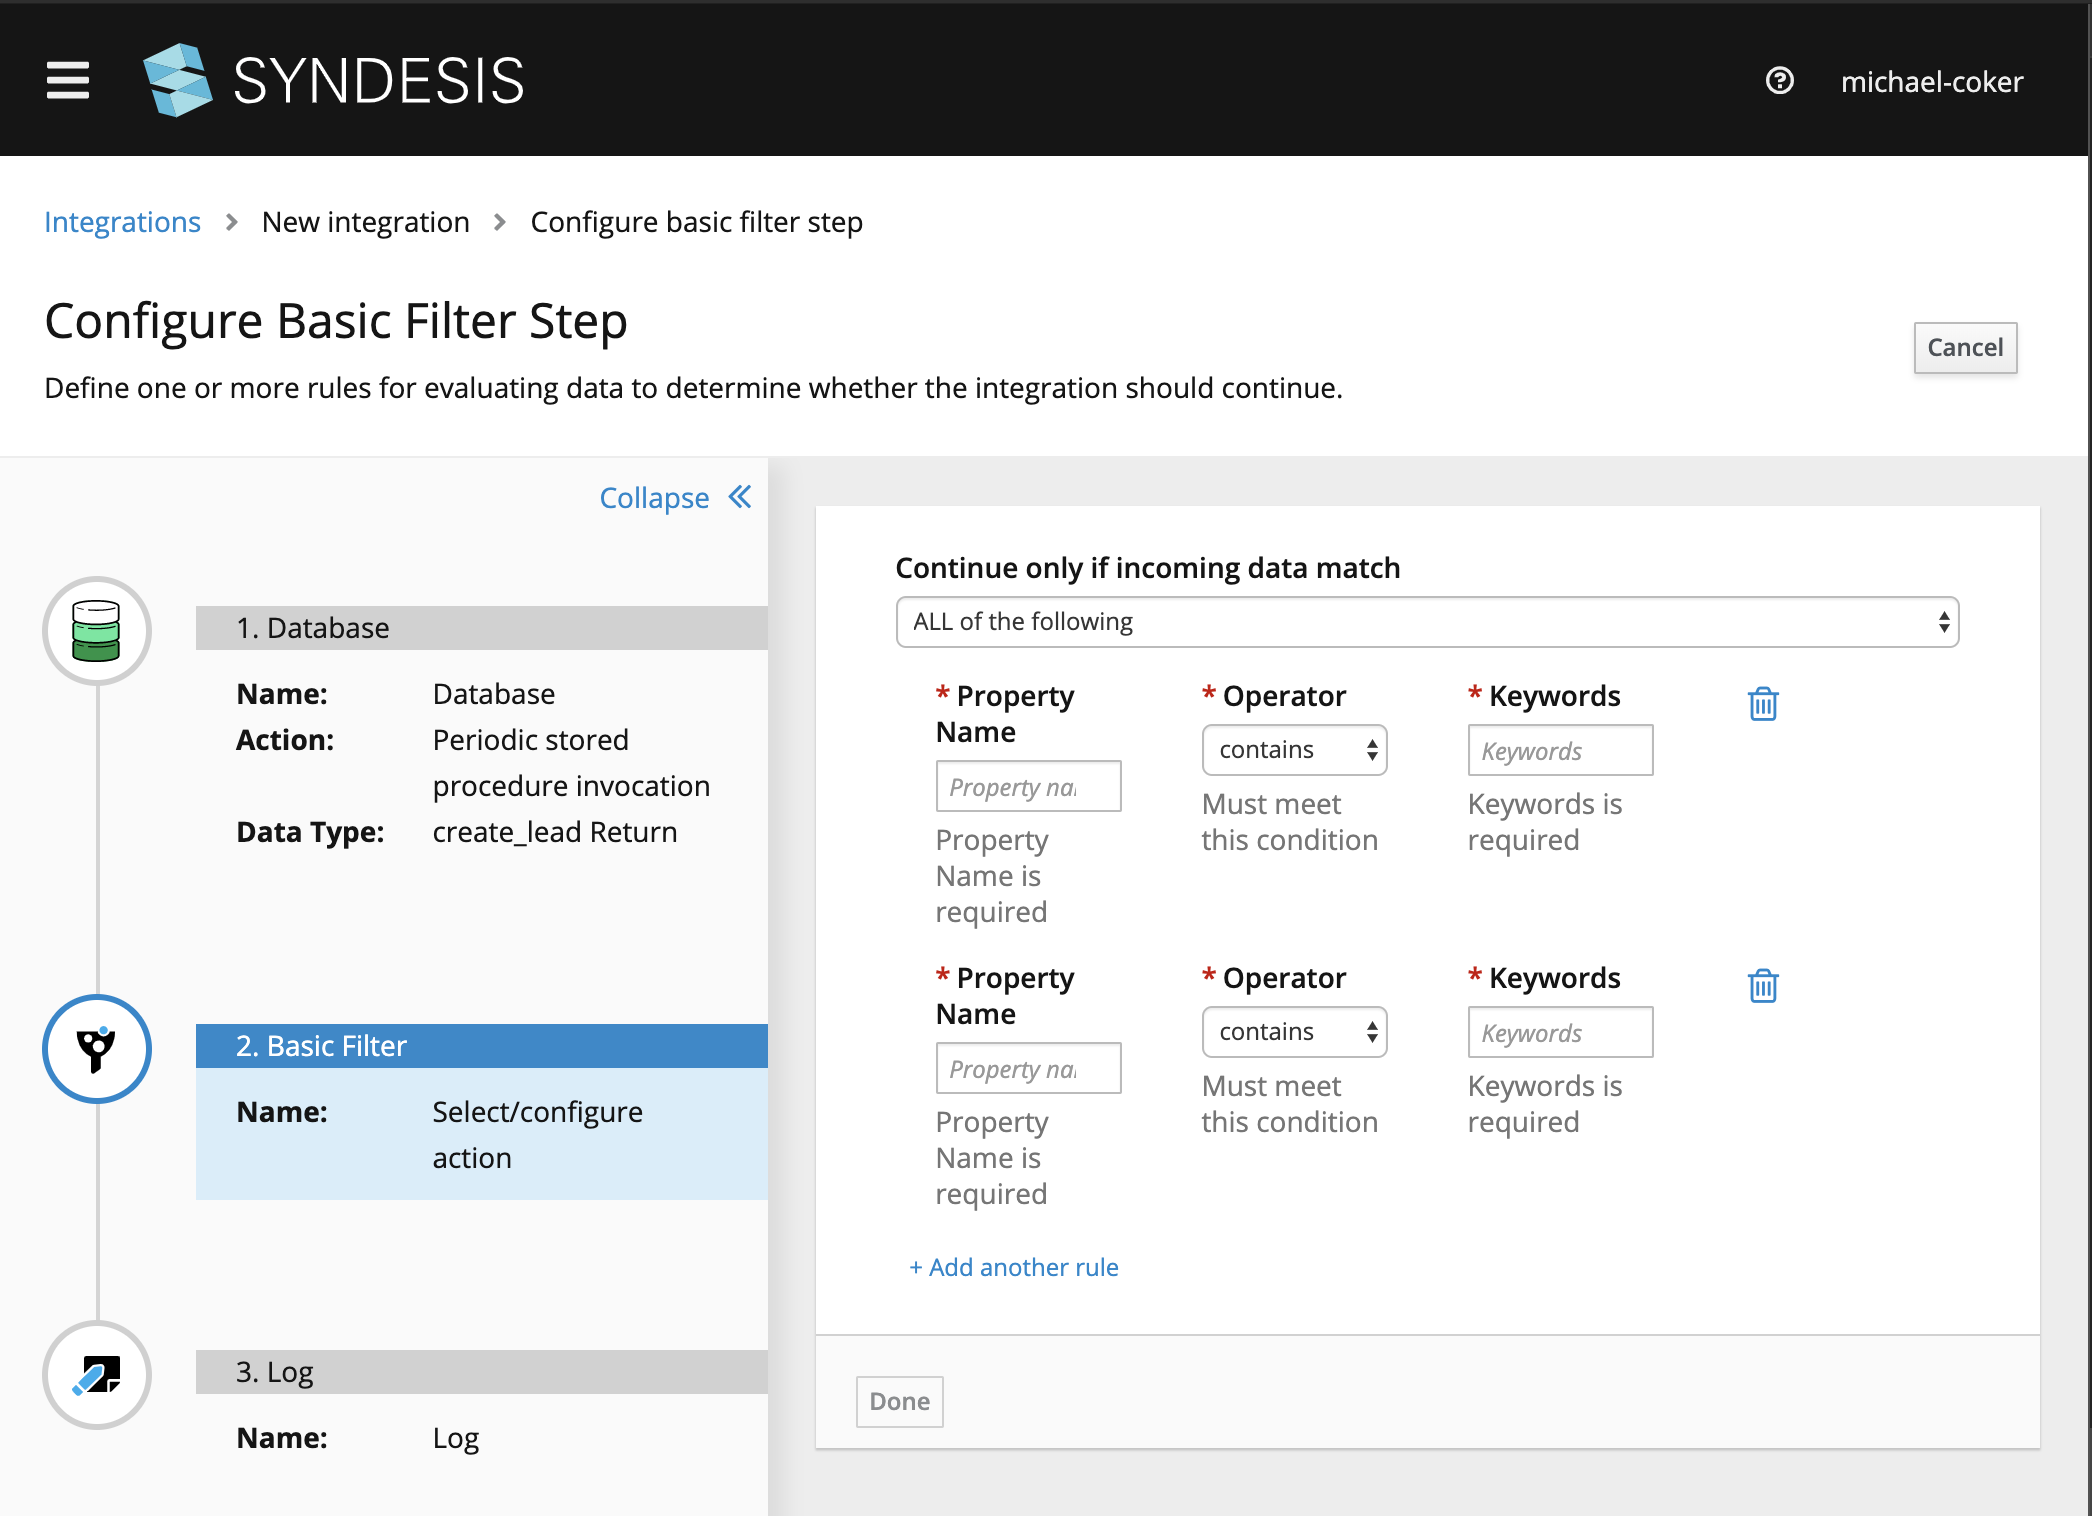Go to the Integrations breadcrumb link

pyautogui.click(x=122, y=222)
